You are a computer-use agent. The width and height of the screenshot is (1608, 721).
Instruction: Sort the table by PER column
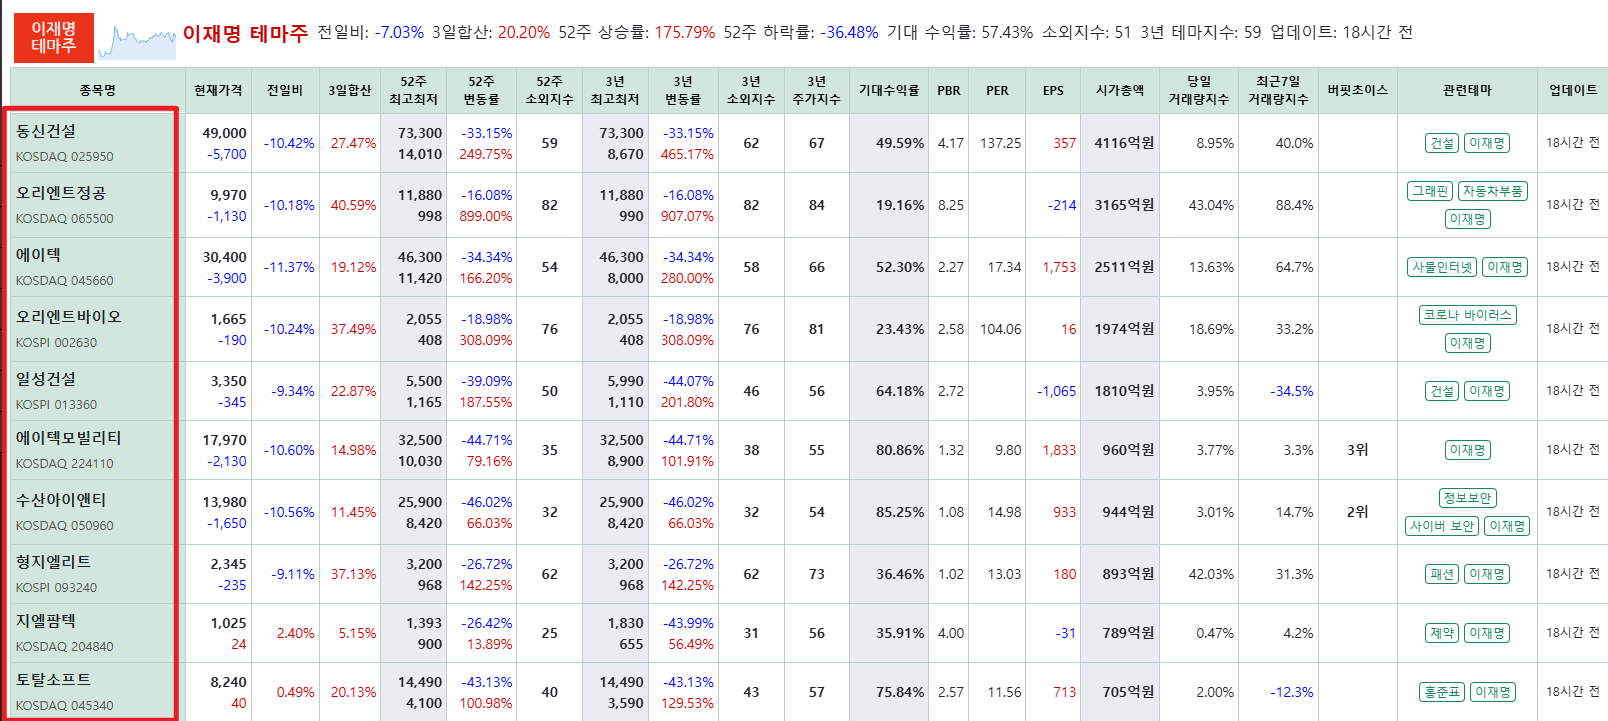(996, 89)
